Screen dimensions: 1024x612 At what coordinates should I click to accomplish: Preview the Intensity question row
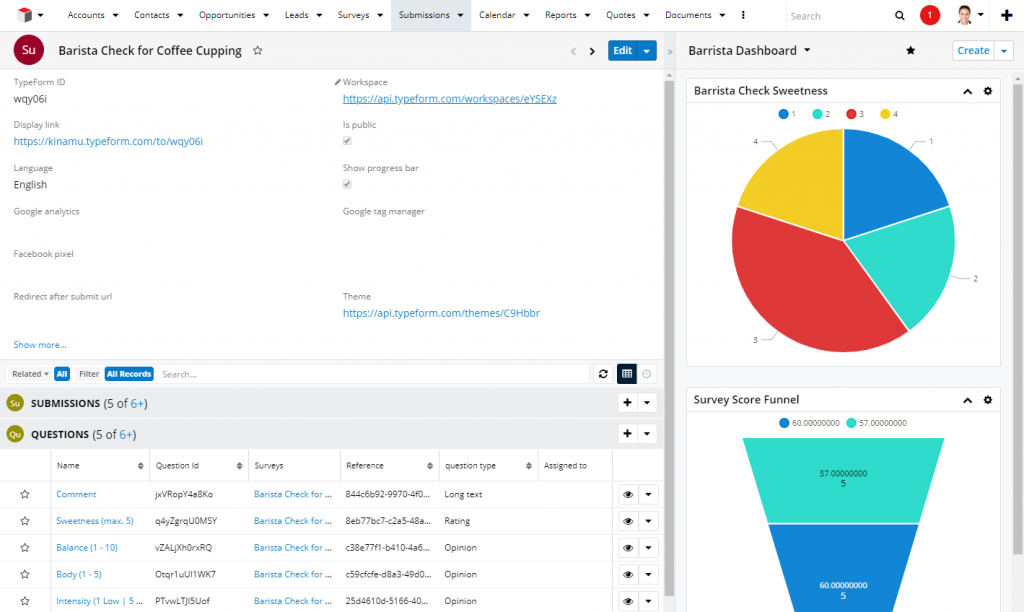(x=628, y=601)
